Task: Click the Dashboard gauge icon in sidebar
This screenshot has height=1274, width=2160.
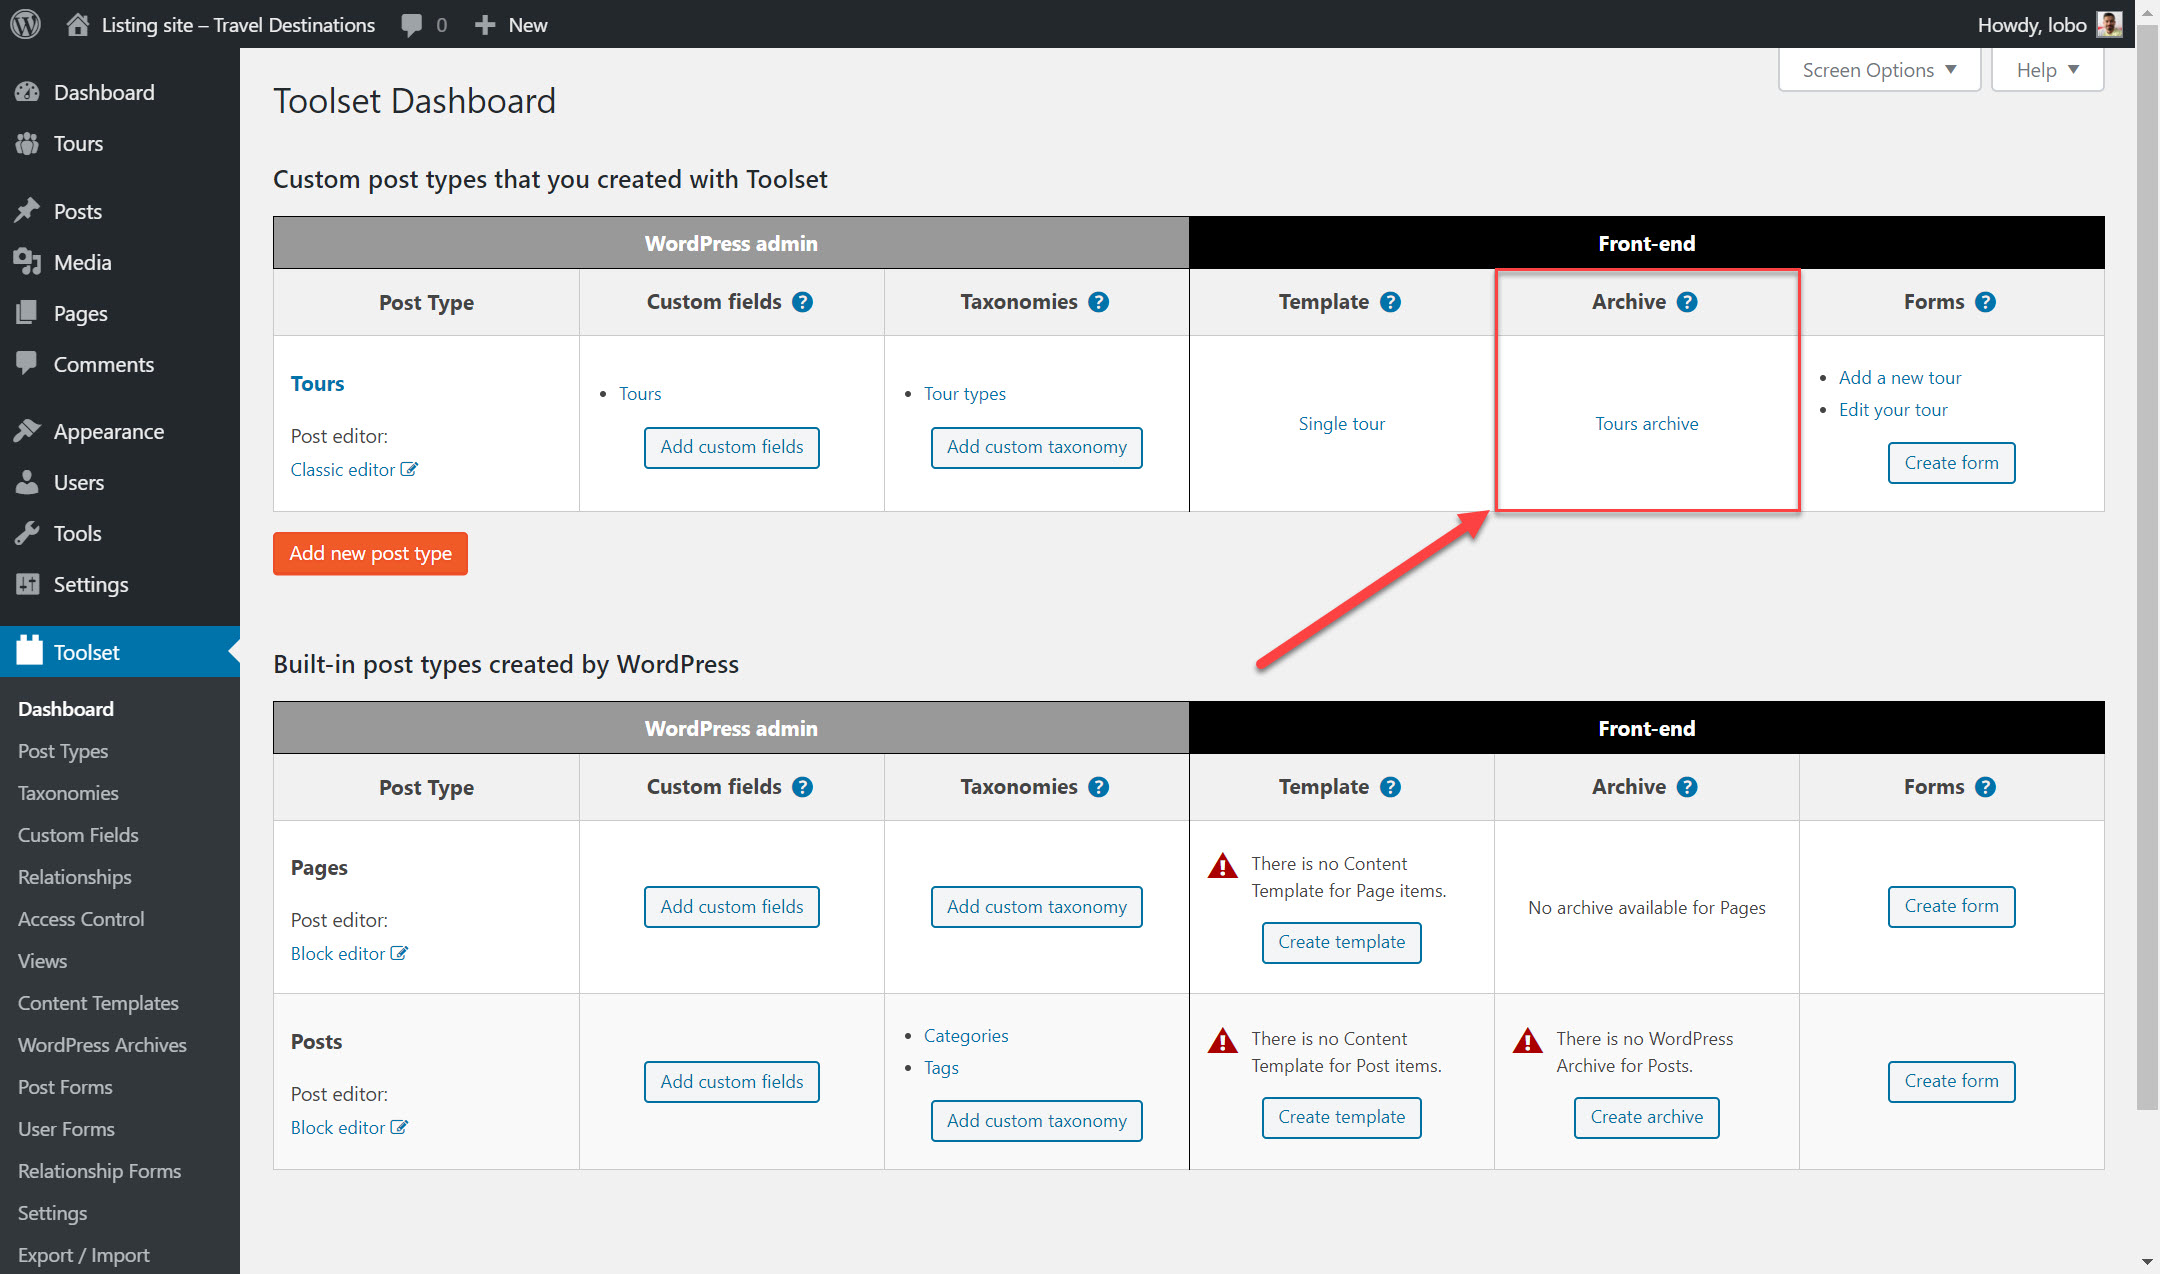Action: (x=27, y=92)
